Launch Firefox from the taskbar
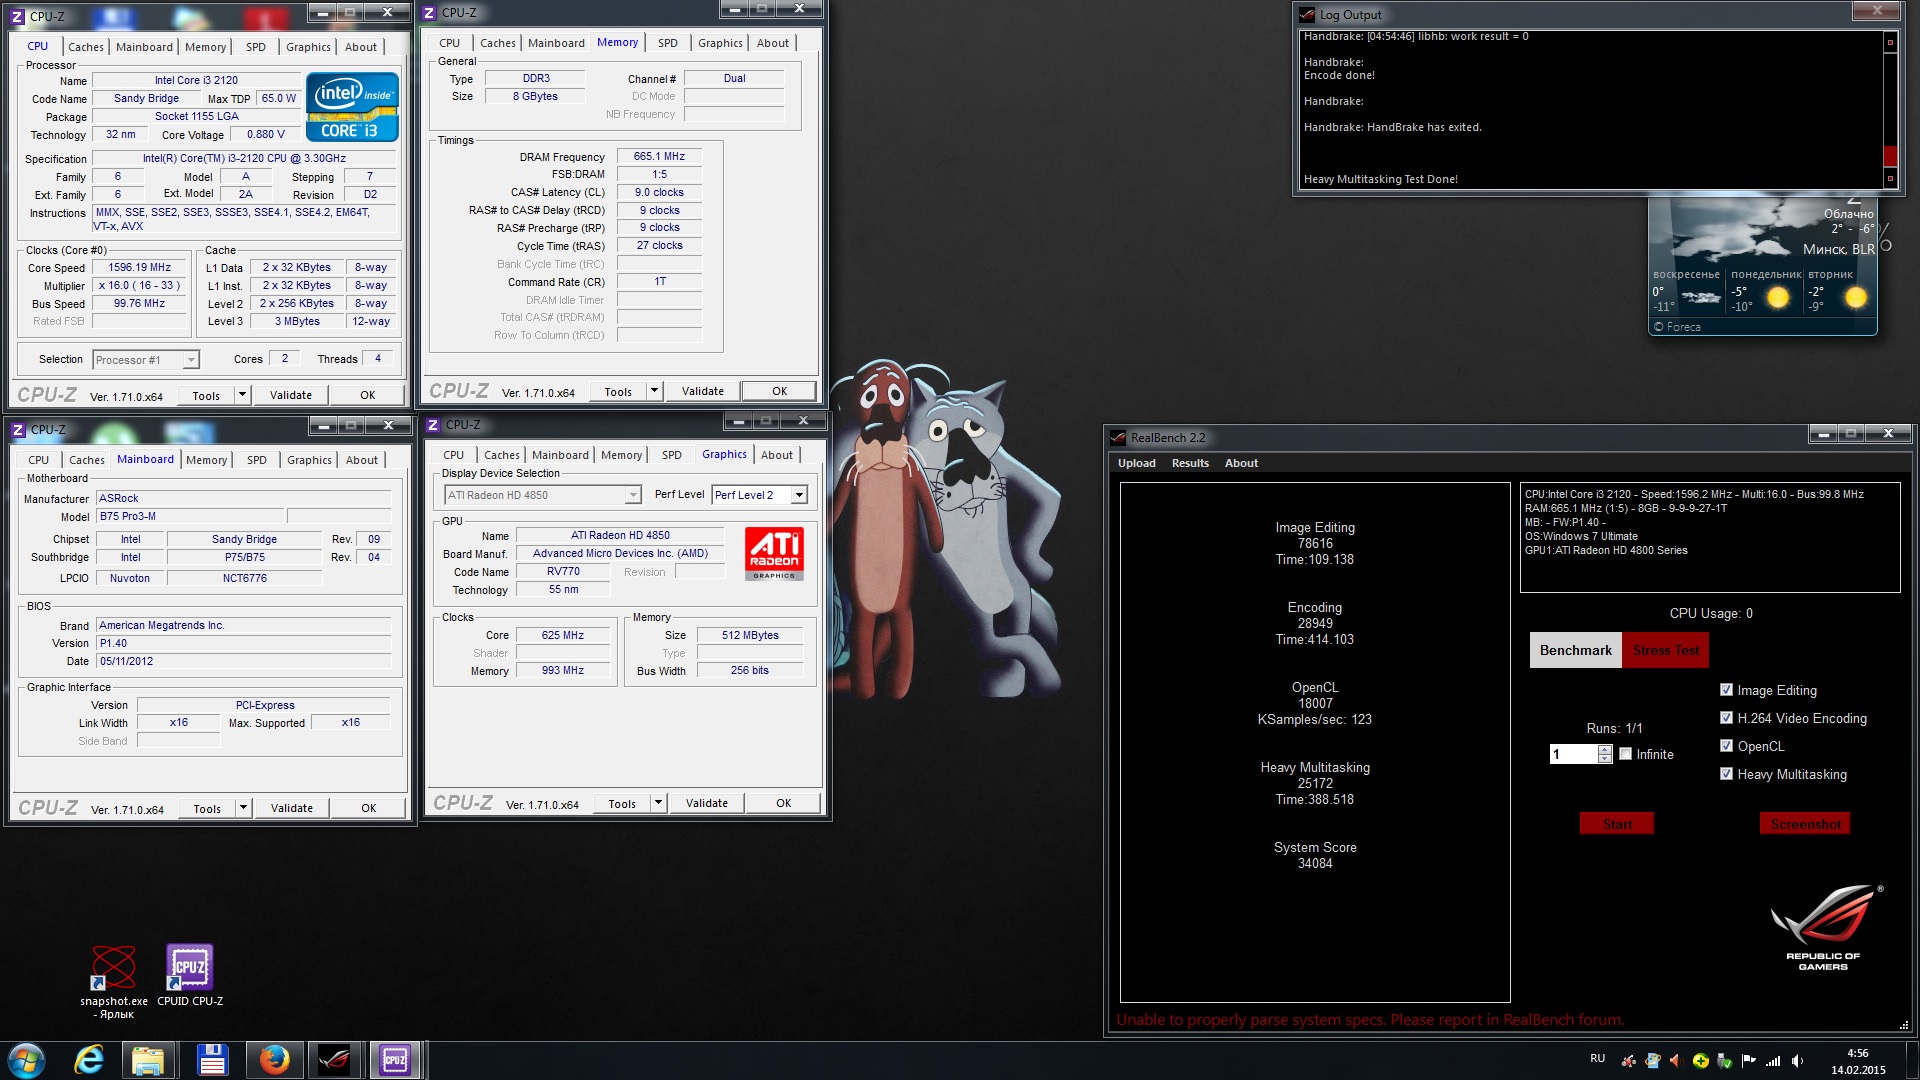 [x=274, y=1060]
